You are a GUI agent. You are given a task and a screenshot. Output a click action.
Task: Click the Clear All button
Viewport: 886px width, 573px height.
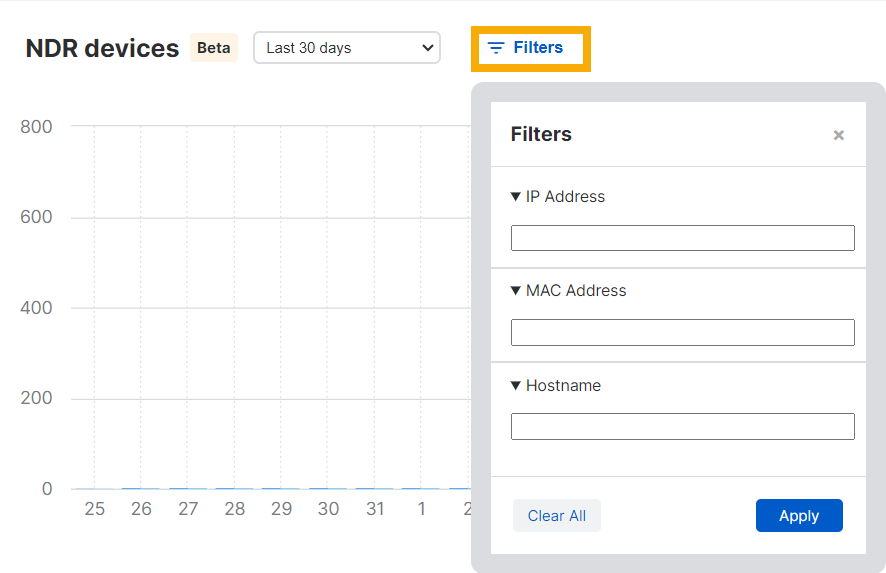click(557, 516)
